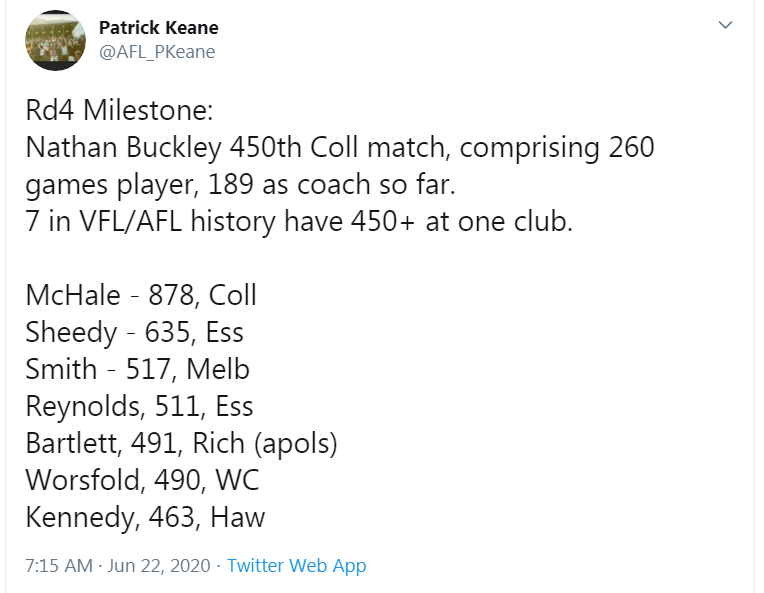
Task: Select the 'Kennedy, 463, Haw' line
Action: (x=145, y=517)
